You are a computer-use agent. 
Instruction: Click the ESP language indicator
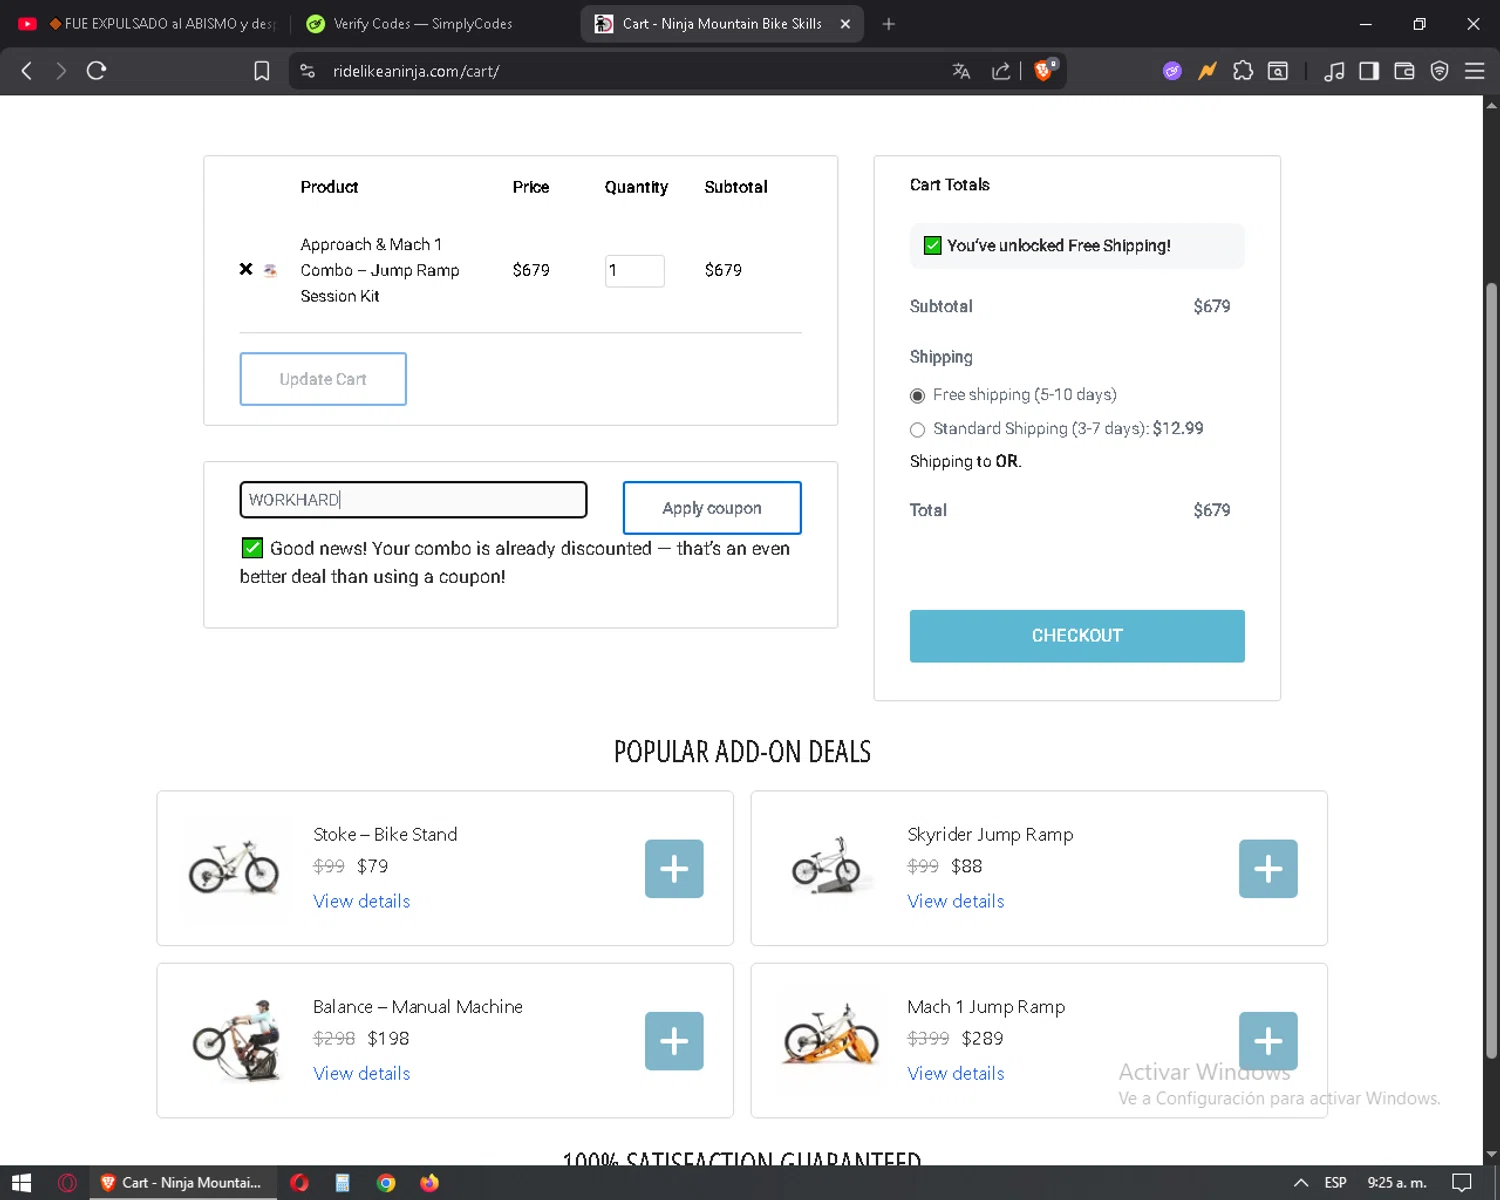[1335, 1183]
